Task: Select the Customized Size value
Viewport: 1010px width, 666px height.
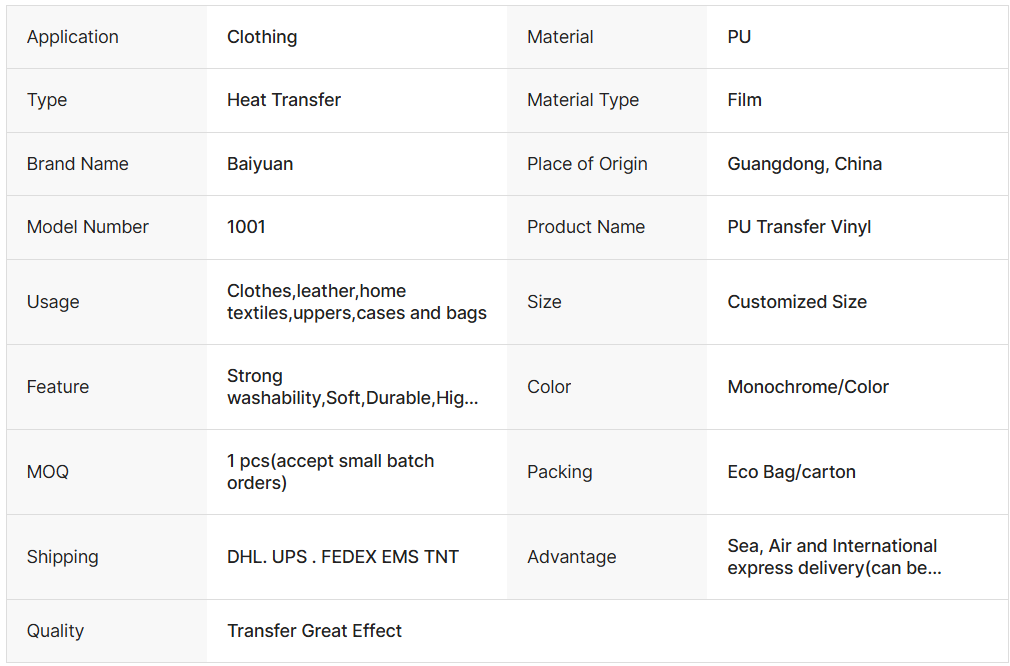Action: (797, 302)
